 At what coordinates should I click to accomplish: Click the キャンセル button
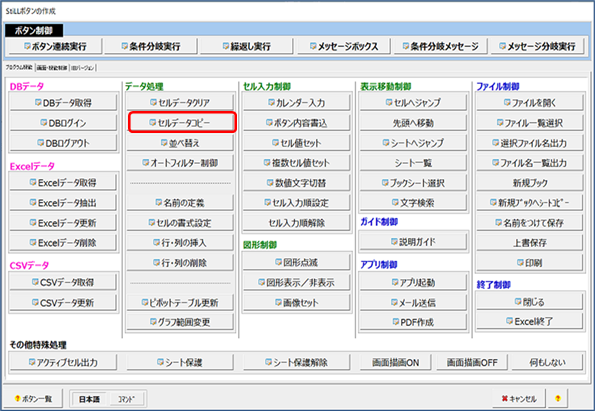click(x=519, y=398)
